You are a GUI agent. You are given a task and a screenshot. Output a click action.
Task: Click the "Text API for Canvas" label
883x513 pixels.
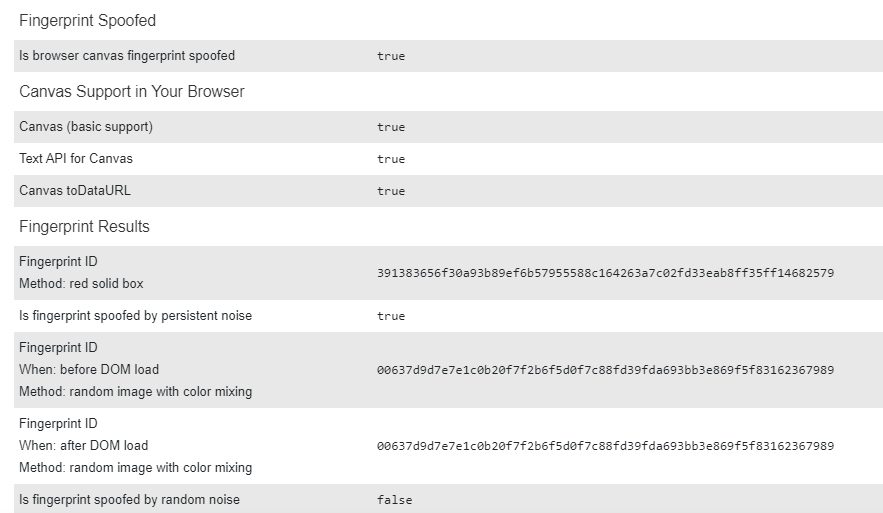coord(76,158)
